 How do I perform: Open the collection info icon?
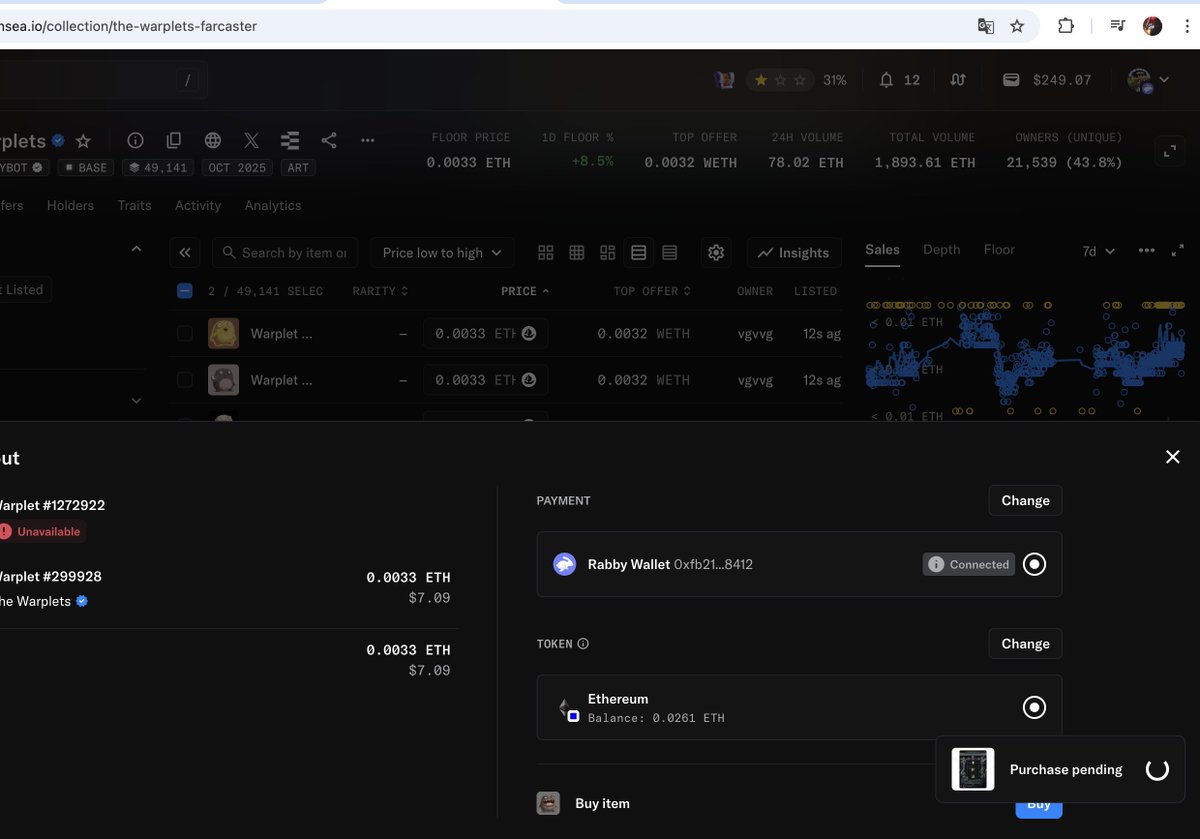pyautogui.click(x=136, y=141)
